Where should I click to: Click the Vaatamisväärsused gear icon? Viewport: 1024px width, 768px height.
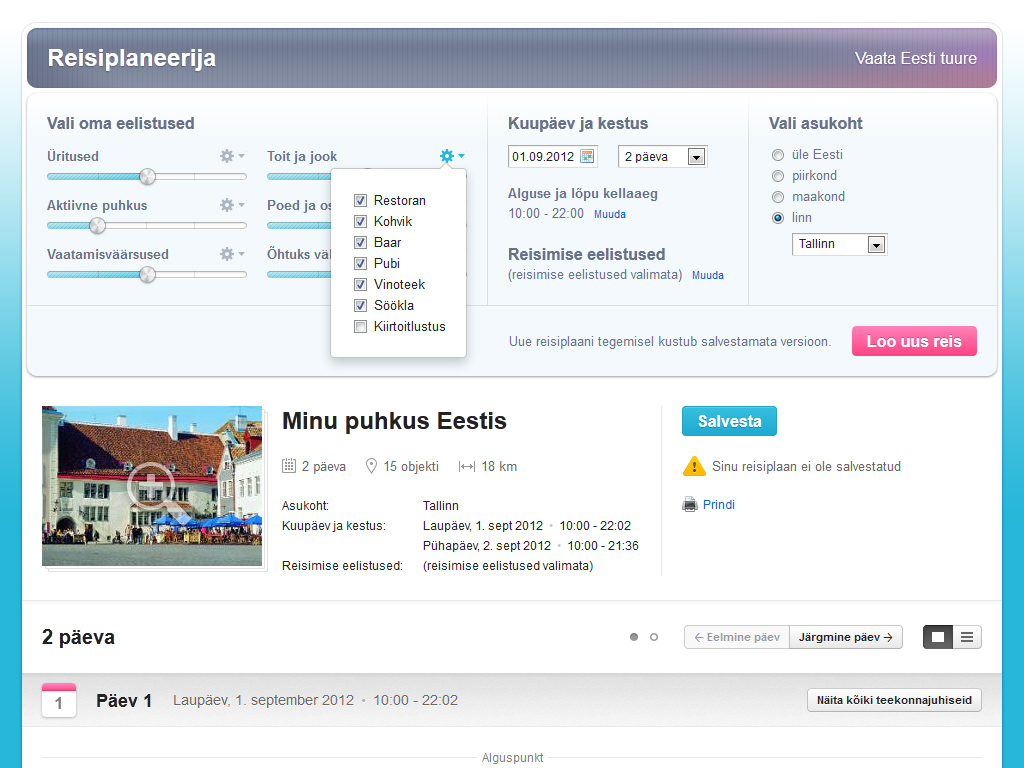231,254
